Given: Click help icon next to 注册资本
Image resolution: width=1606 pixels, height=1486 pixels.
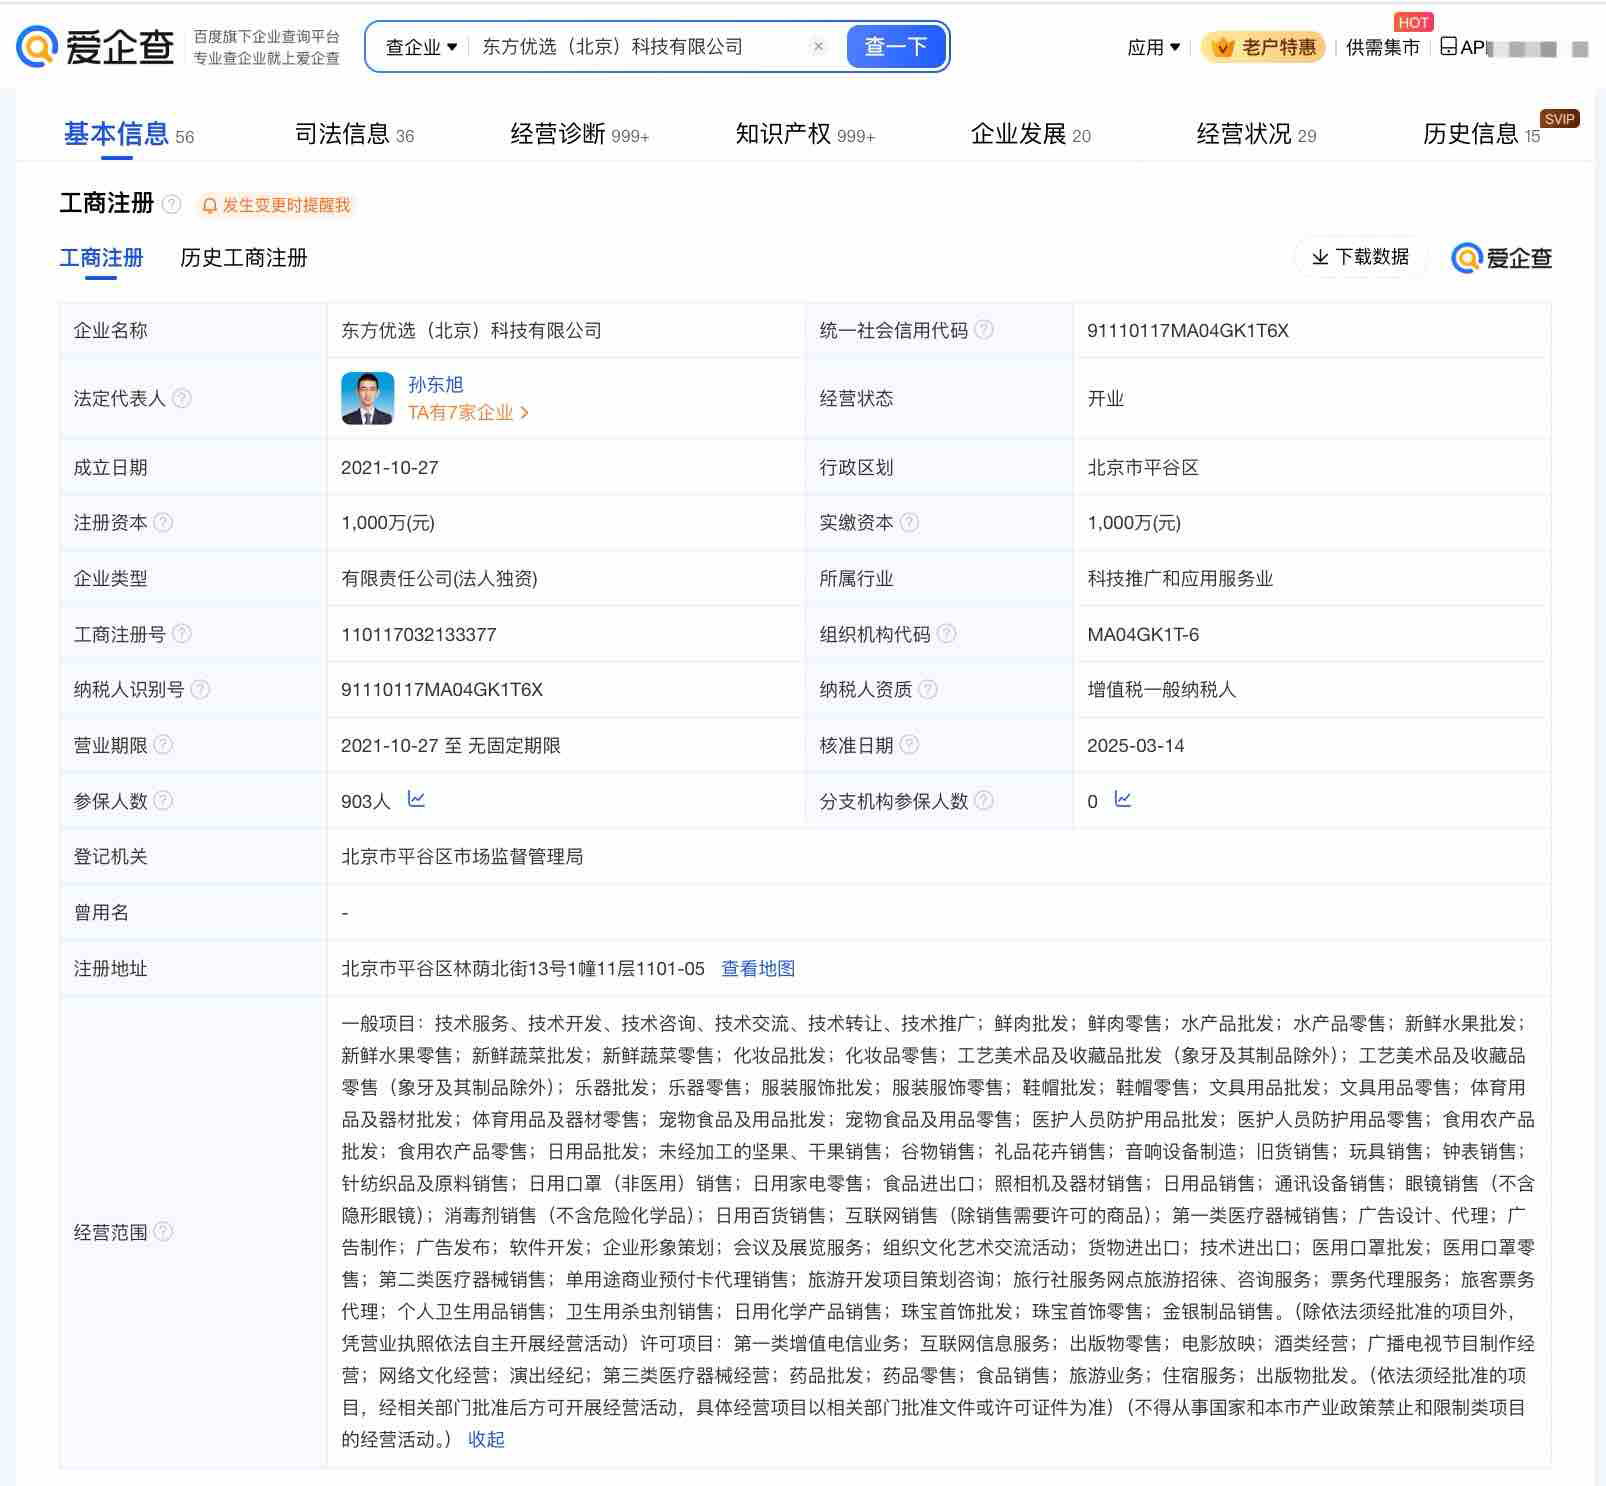Looking at the screenshot, I should coord(163,522).
